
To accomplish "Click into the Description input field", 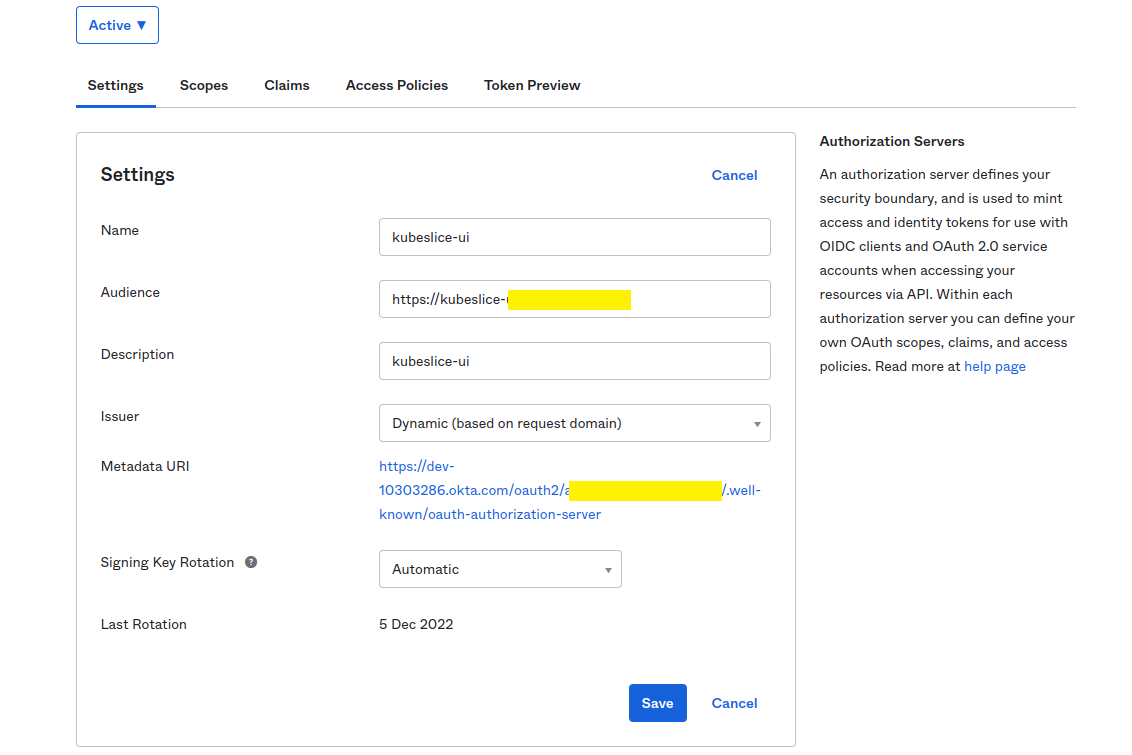I will point(575,361).
